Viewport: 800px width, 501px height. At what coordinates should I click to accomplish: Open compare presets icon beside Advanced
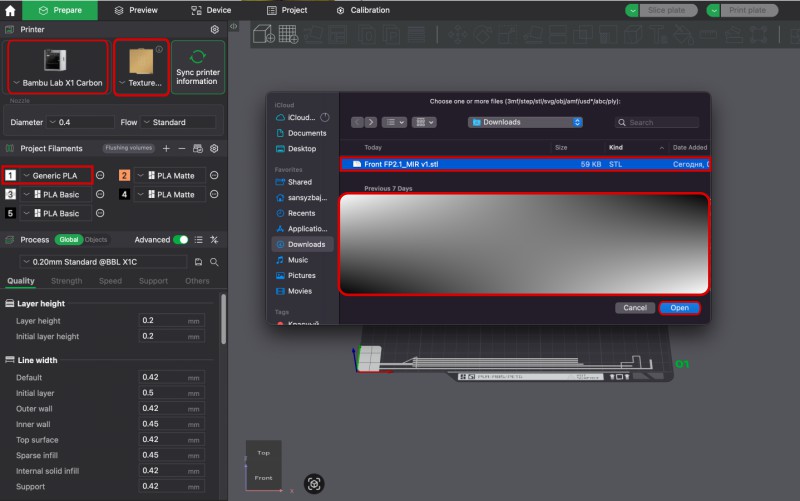click(x=214, y=239)
